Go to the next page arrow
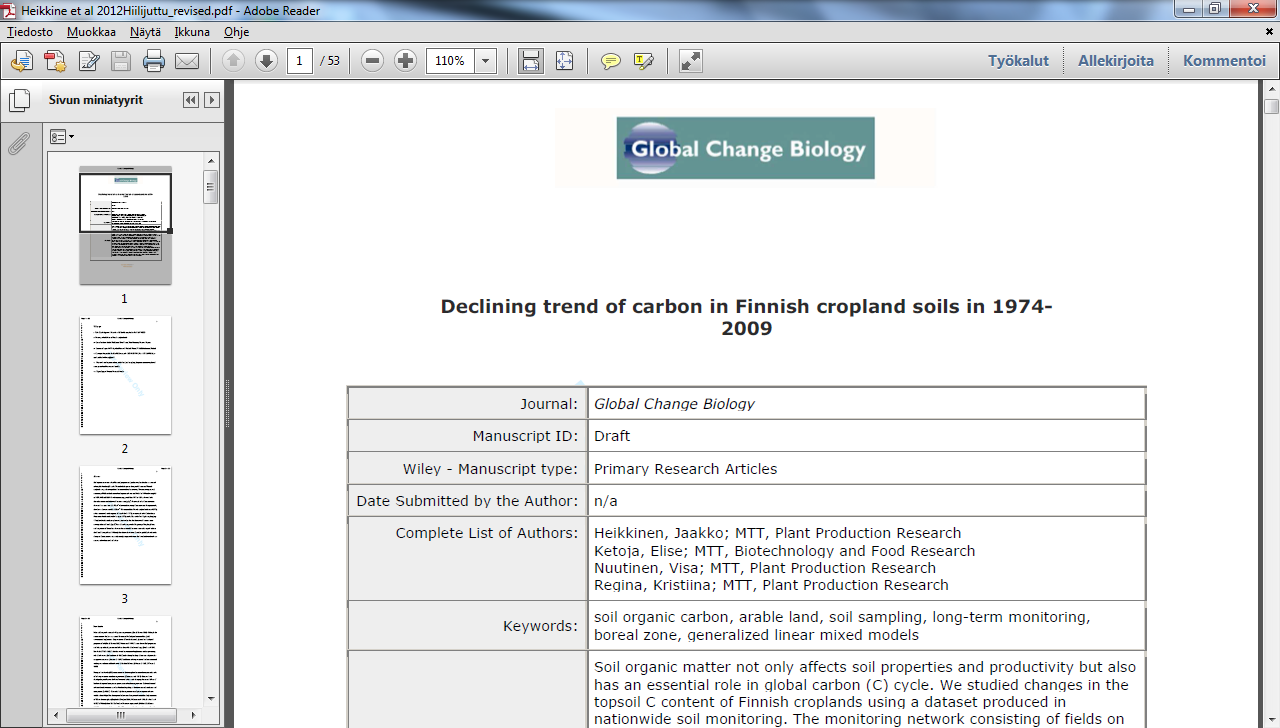 tap(266, 61)
